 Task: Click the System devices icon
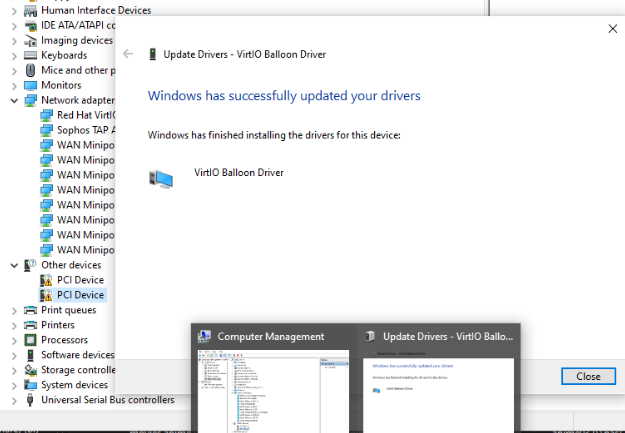[x=30, y=385]
